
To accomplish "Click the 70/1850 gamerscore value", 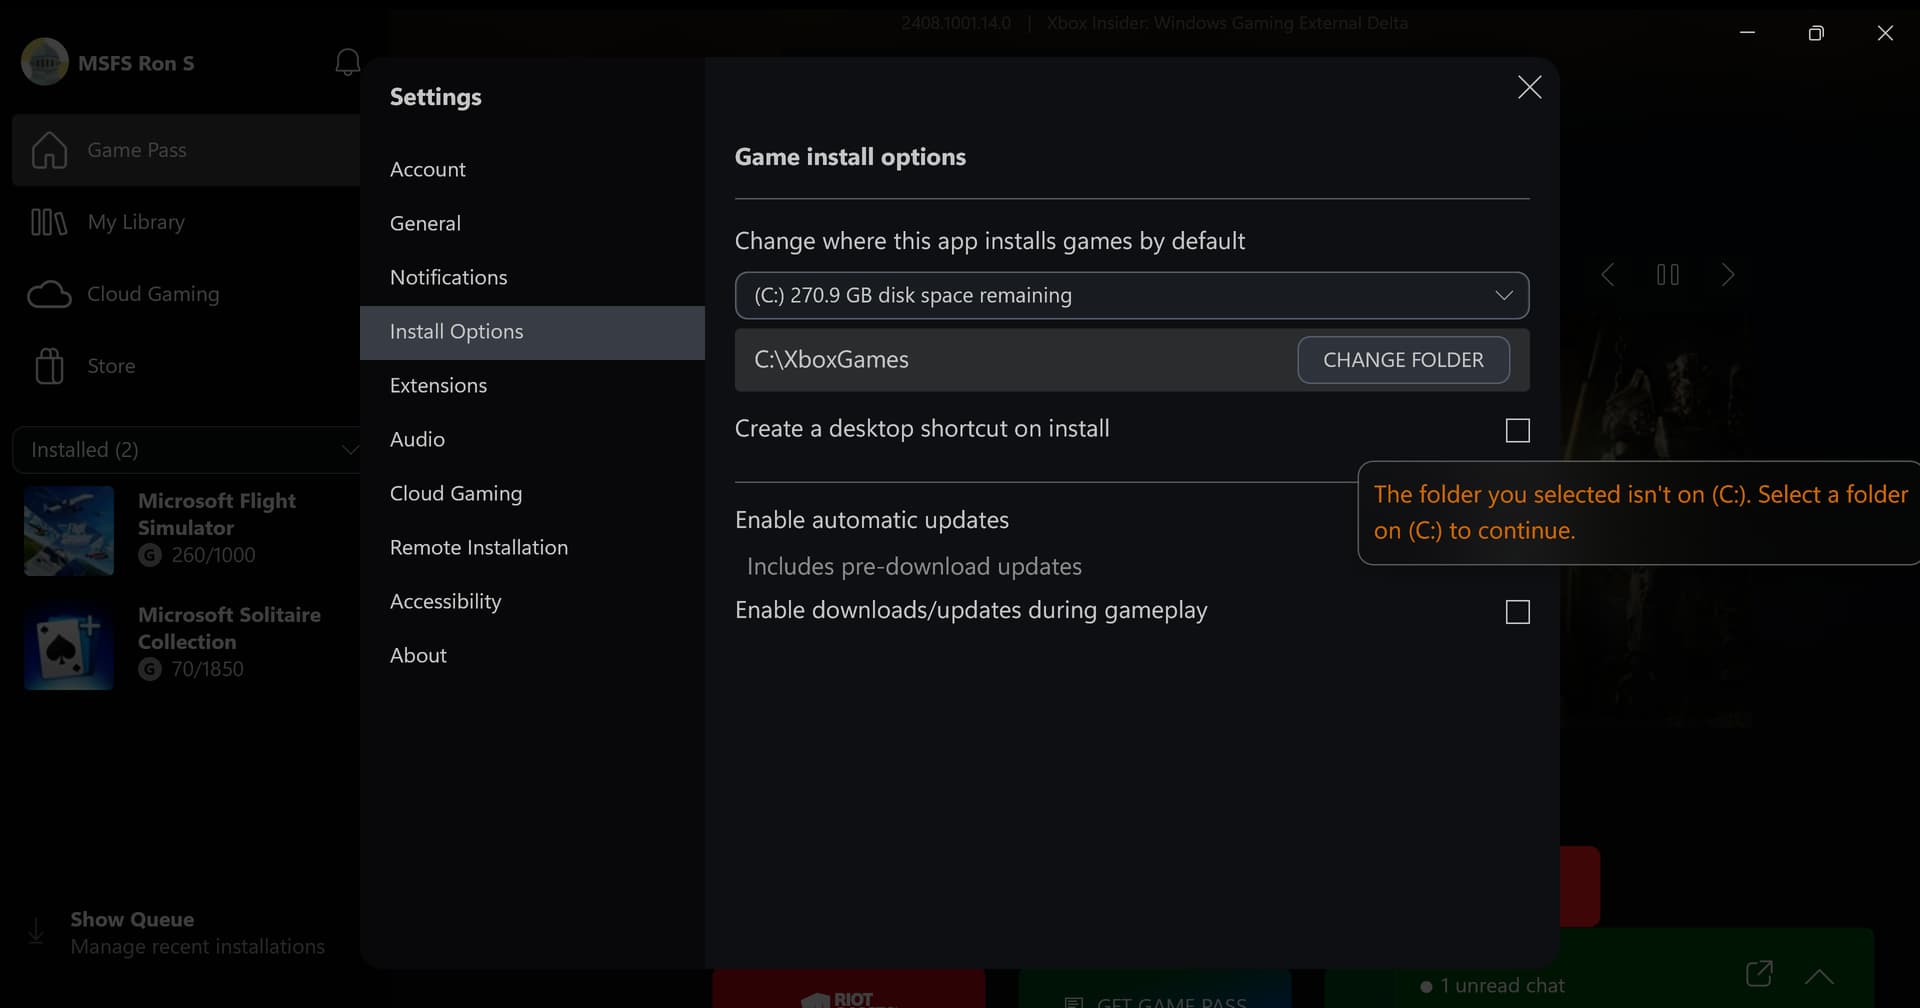I will 207,669.
